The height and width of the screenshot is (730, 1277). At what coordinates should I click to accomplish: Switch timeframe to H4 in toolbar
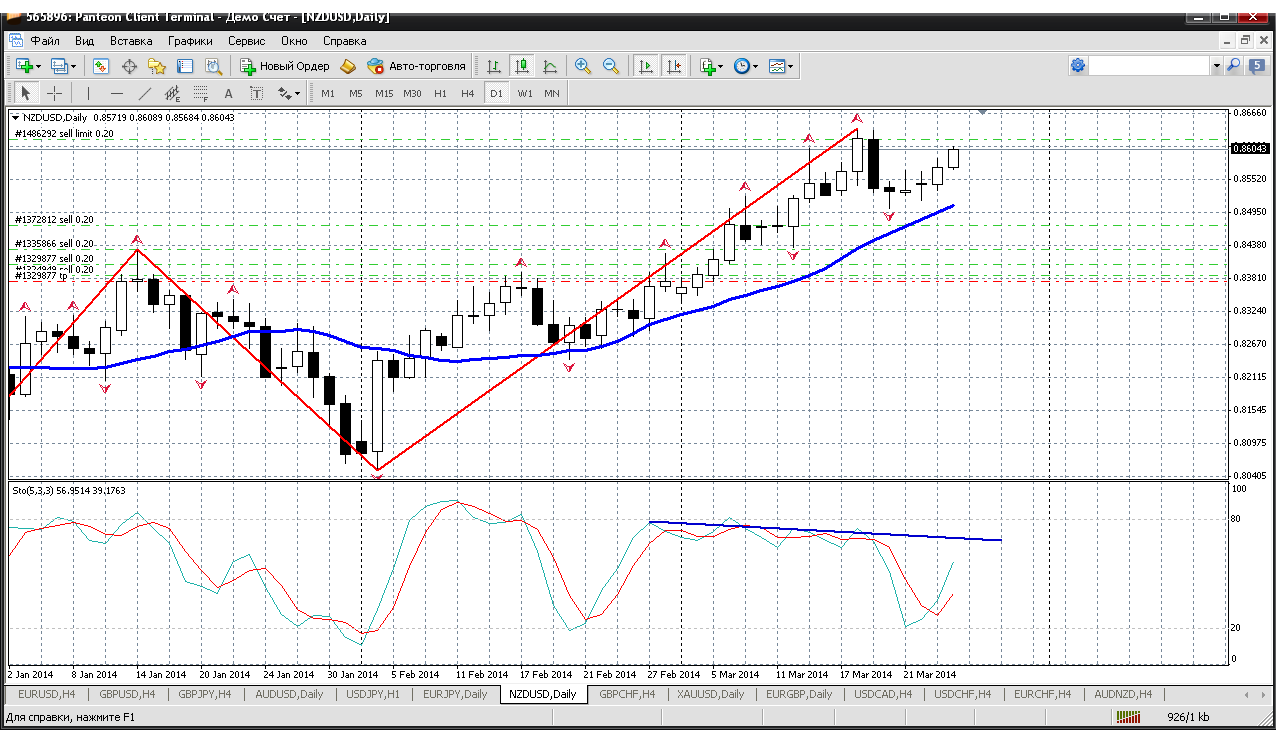click(468, 93)
